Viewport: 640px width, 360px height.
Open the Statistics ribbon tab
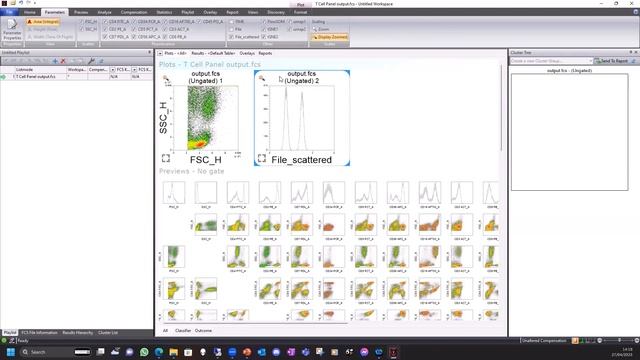tap(164, 12)
